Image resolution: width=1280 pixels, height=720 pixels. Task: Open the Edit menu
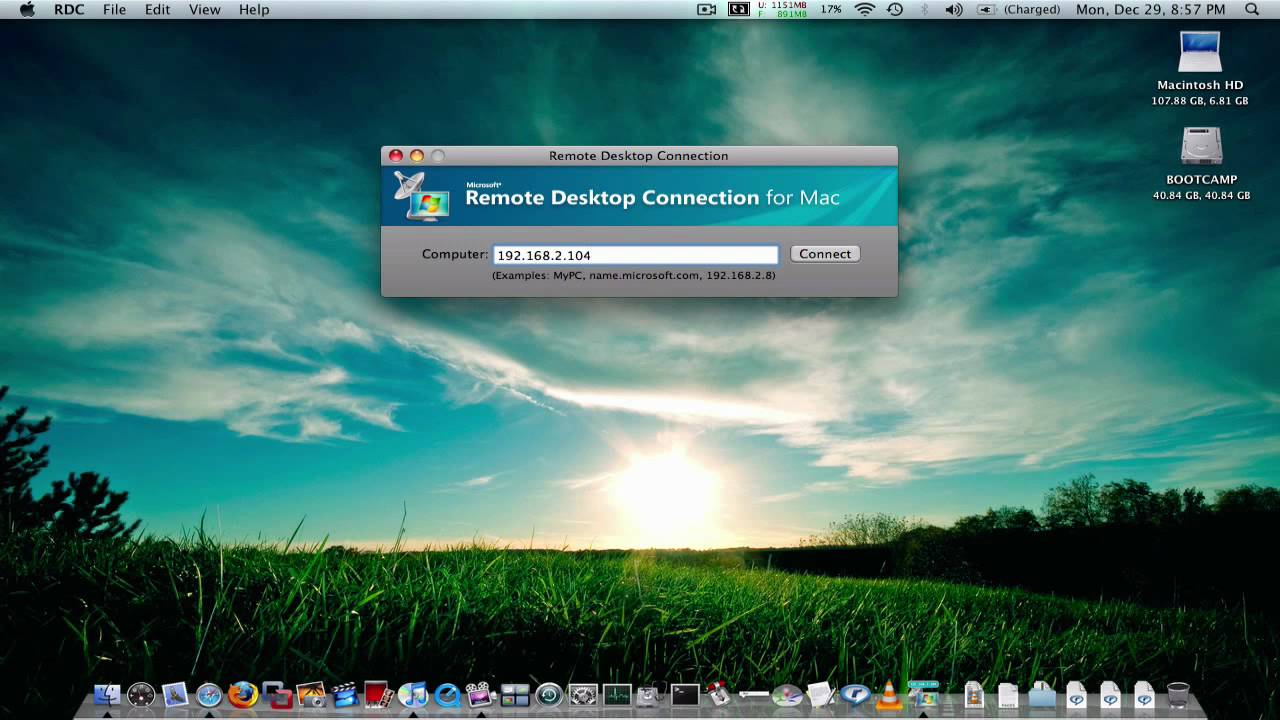pyautogui.click(x=157, y=9)
